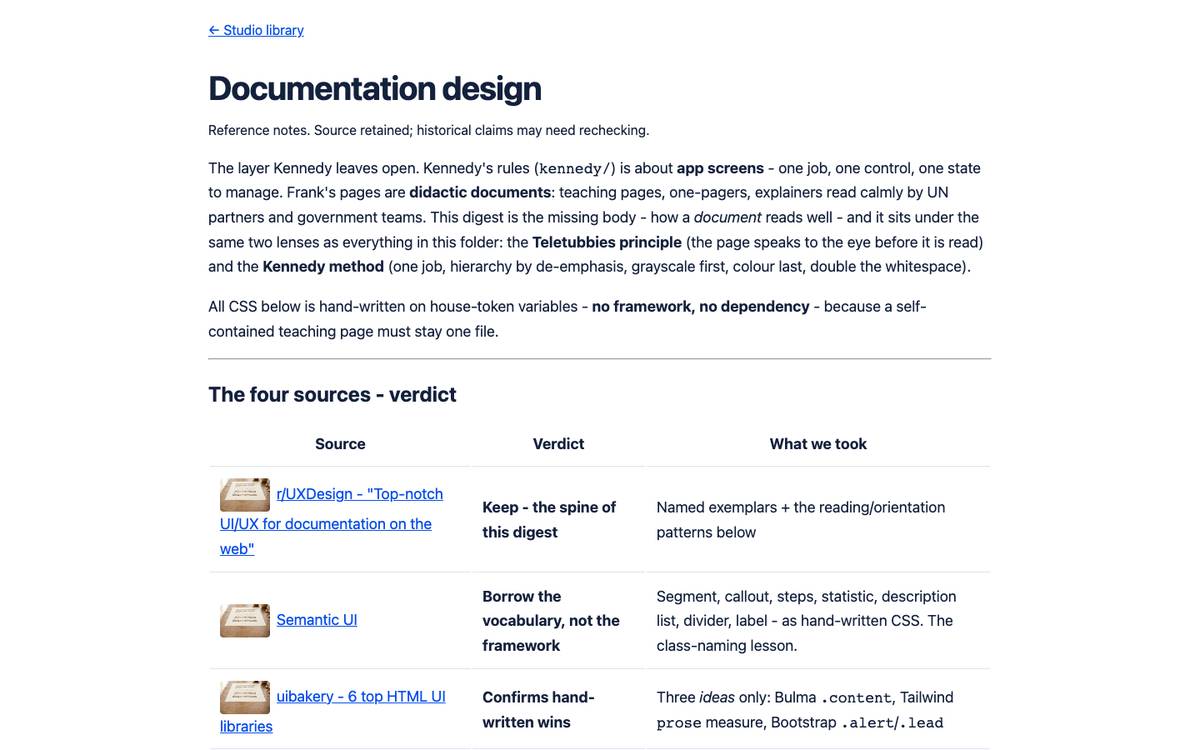Click the Documentation design page title
1200x750 pixels.
375,88
